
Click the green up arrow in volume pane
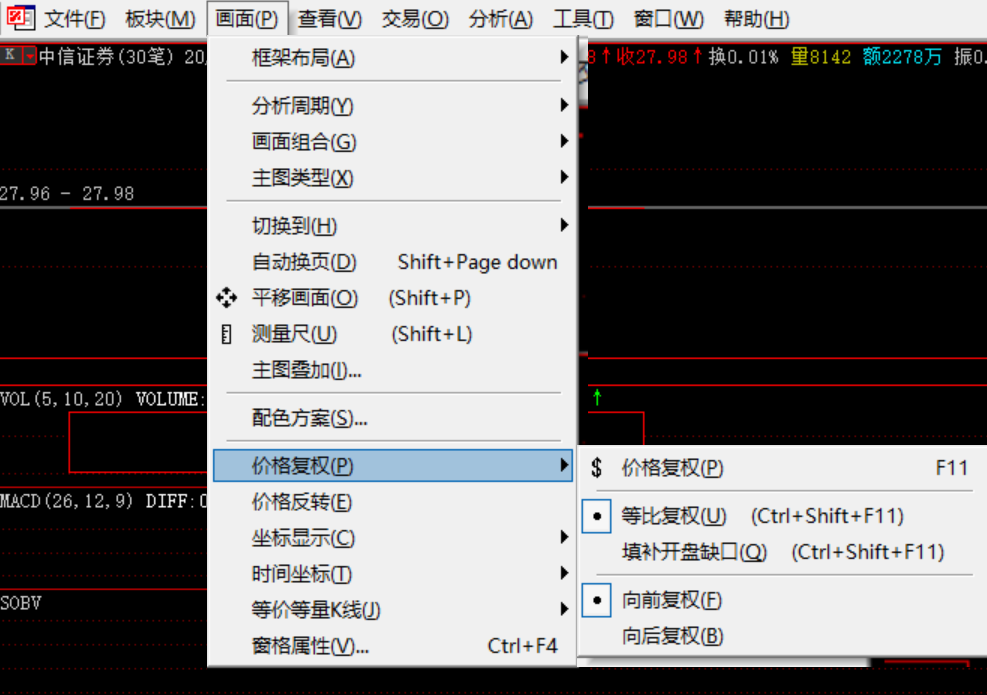[x=597, y=397]
